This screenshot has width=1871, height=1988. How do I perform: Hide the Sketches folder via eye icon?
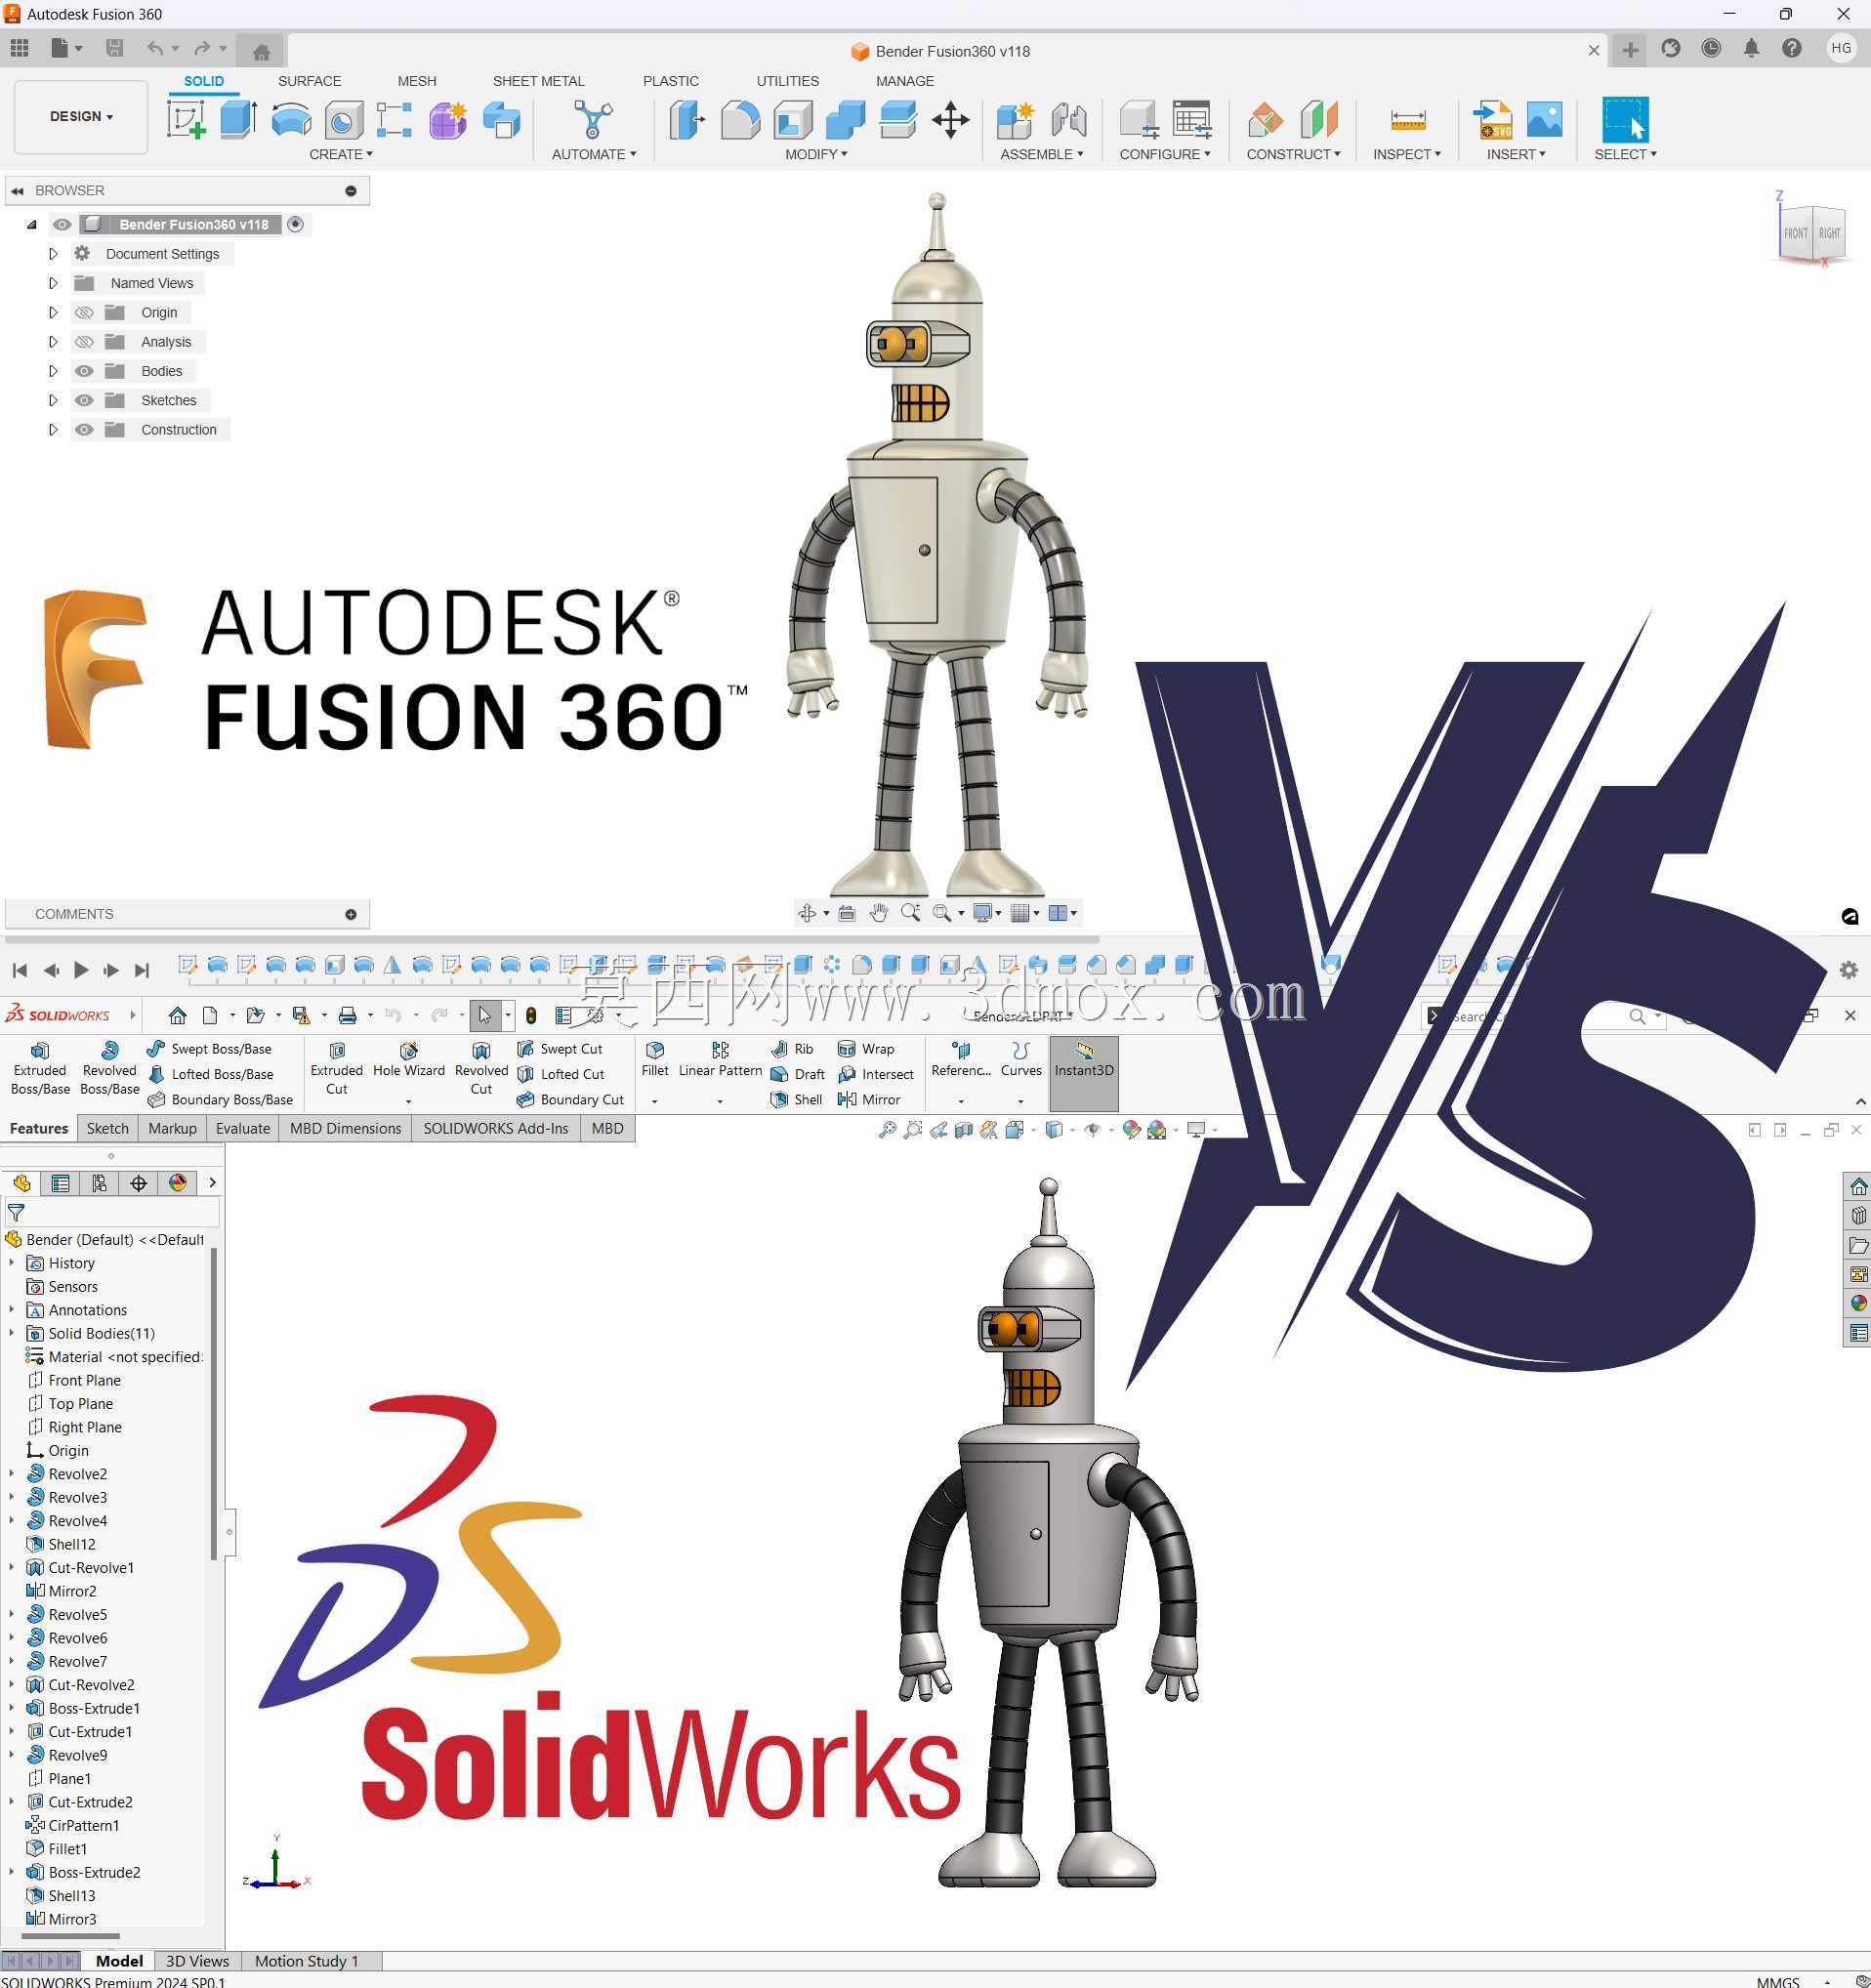85,400
